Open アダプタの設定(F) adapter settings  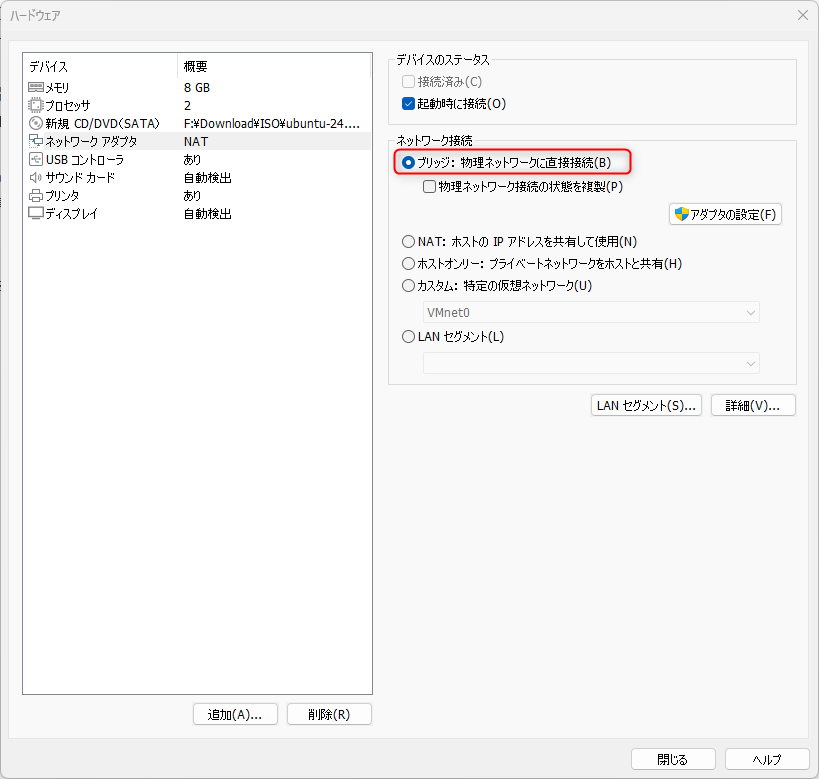coord(725,214)
